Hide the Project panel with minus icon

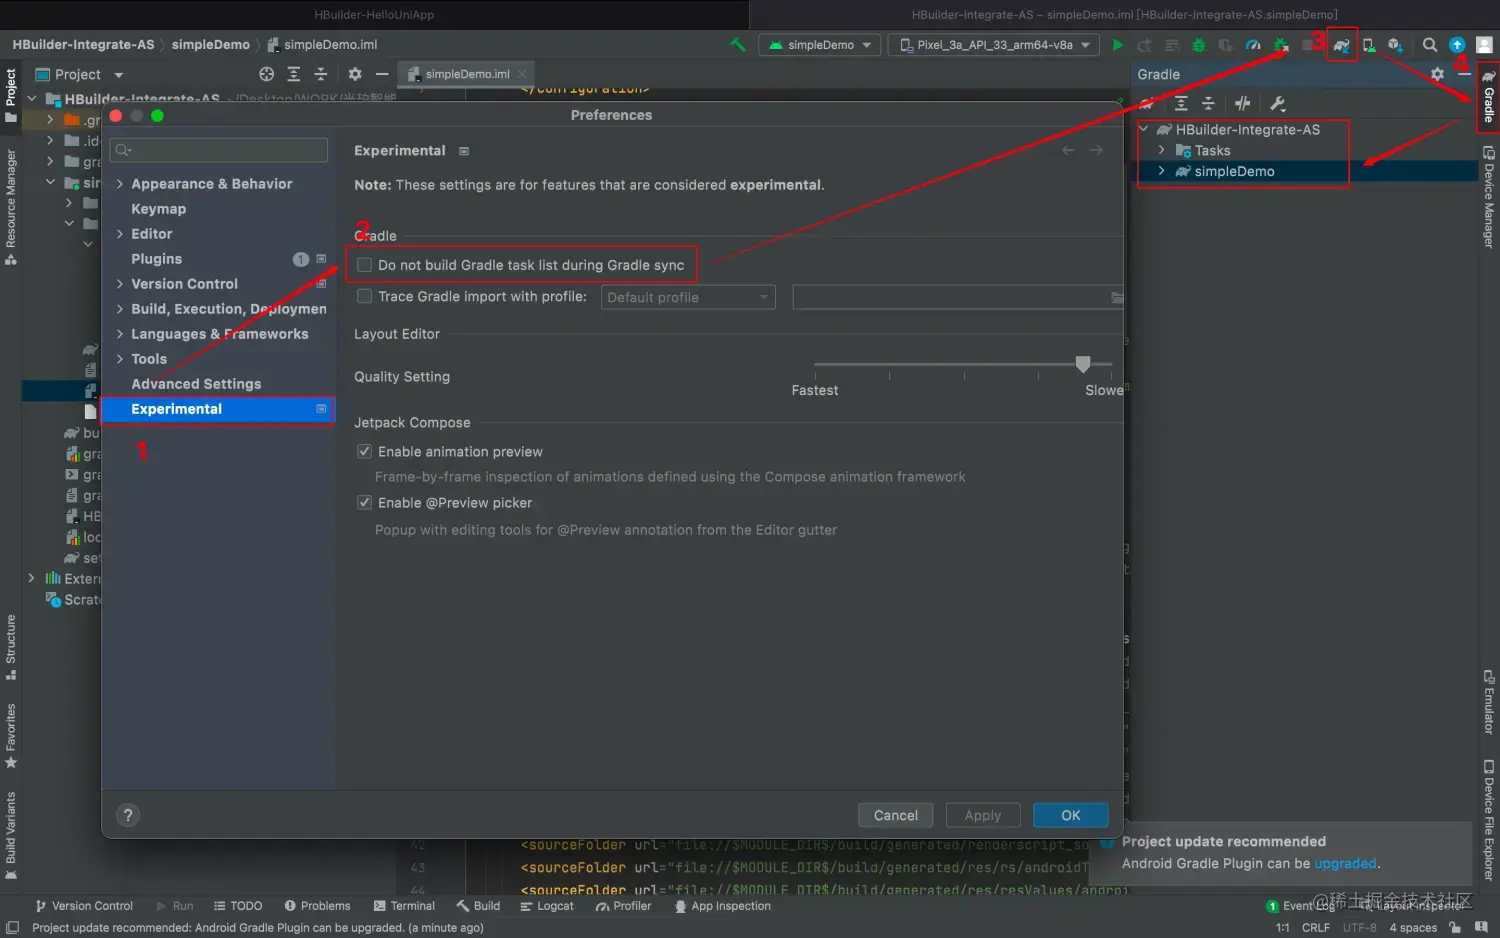(382, 74)
